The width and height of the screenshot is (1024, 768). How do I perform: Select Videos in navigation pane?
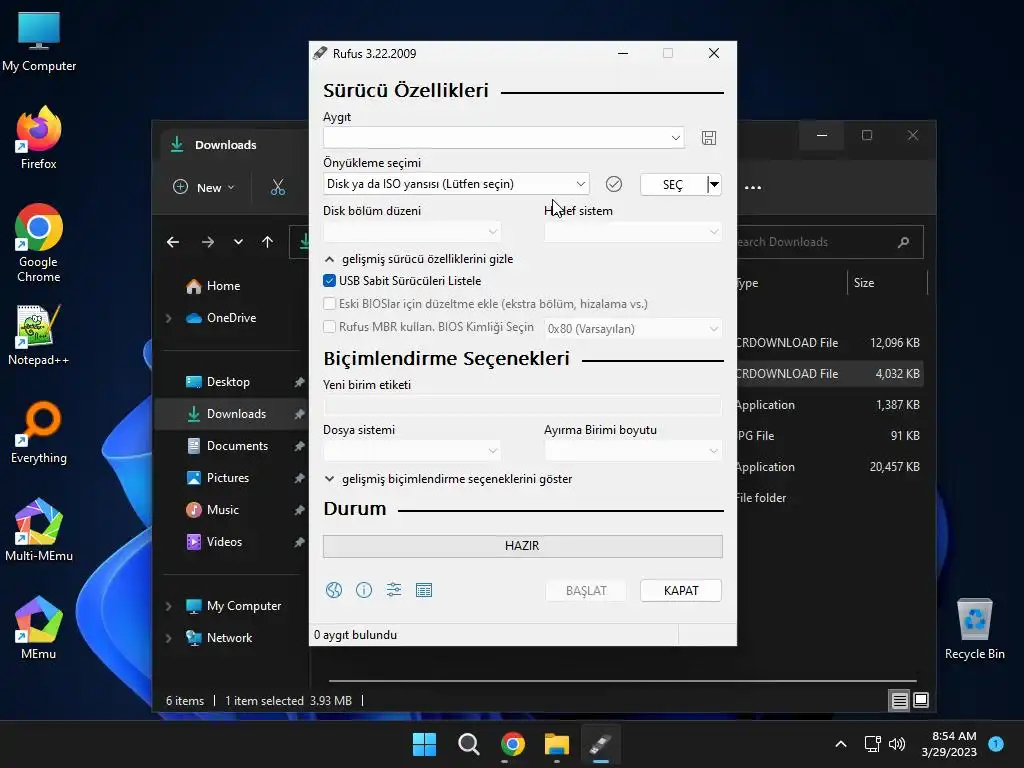(224, 542)
